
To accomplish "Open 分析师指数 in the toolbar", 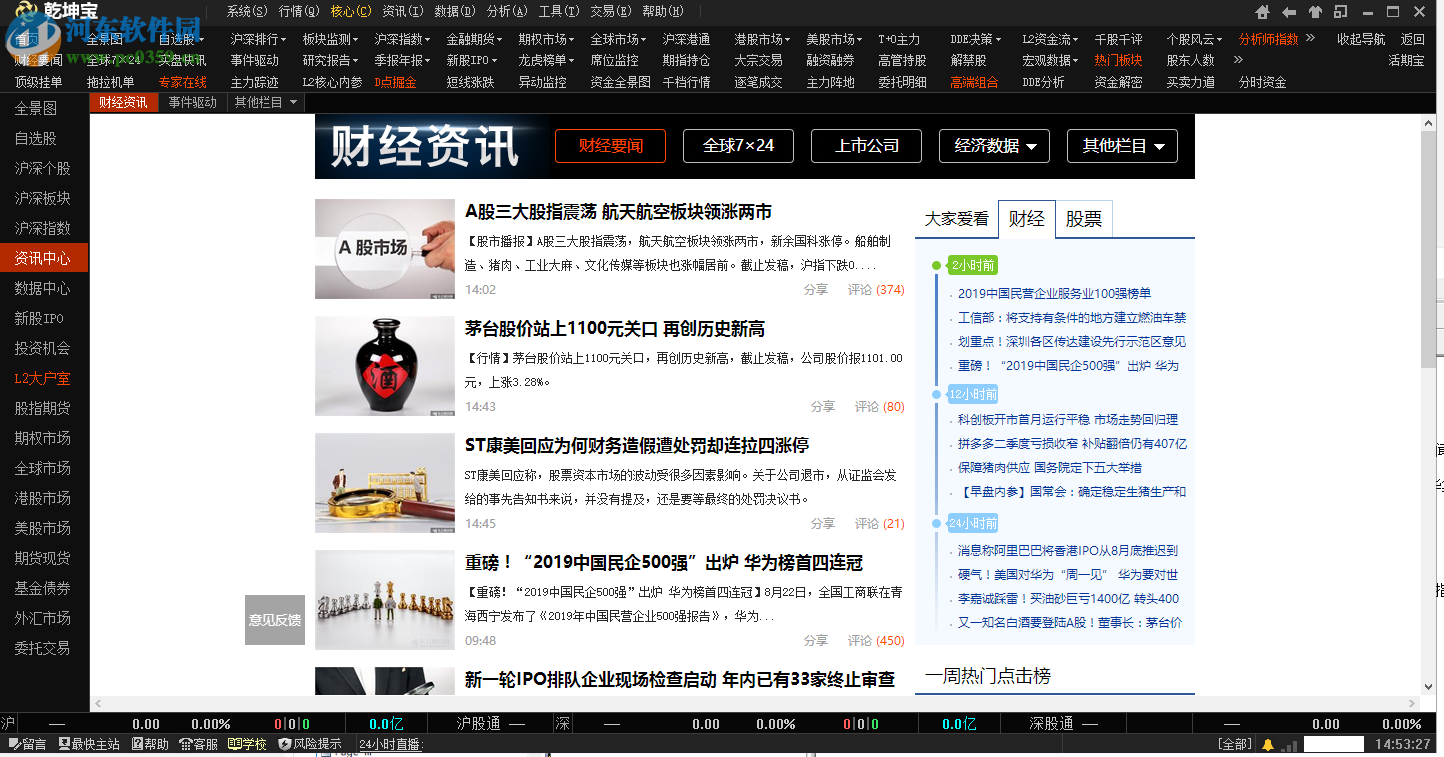I will (x=1269, y=39).
